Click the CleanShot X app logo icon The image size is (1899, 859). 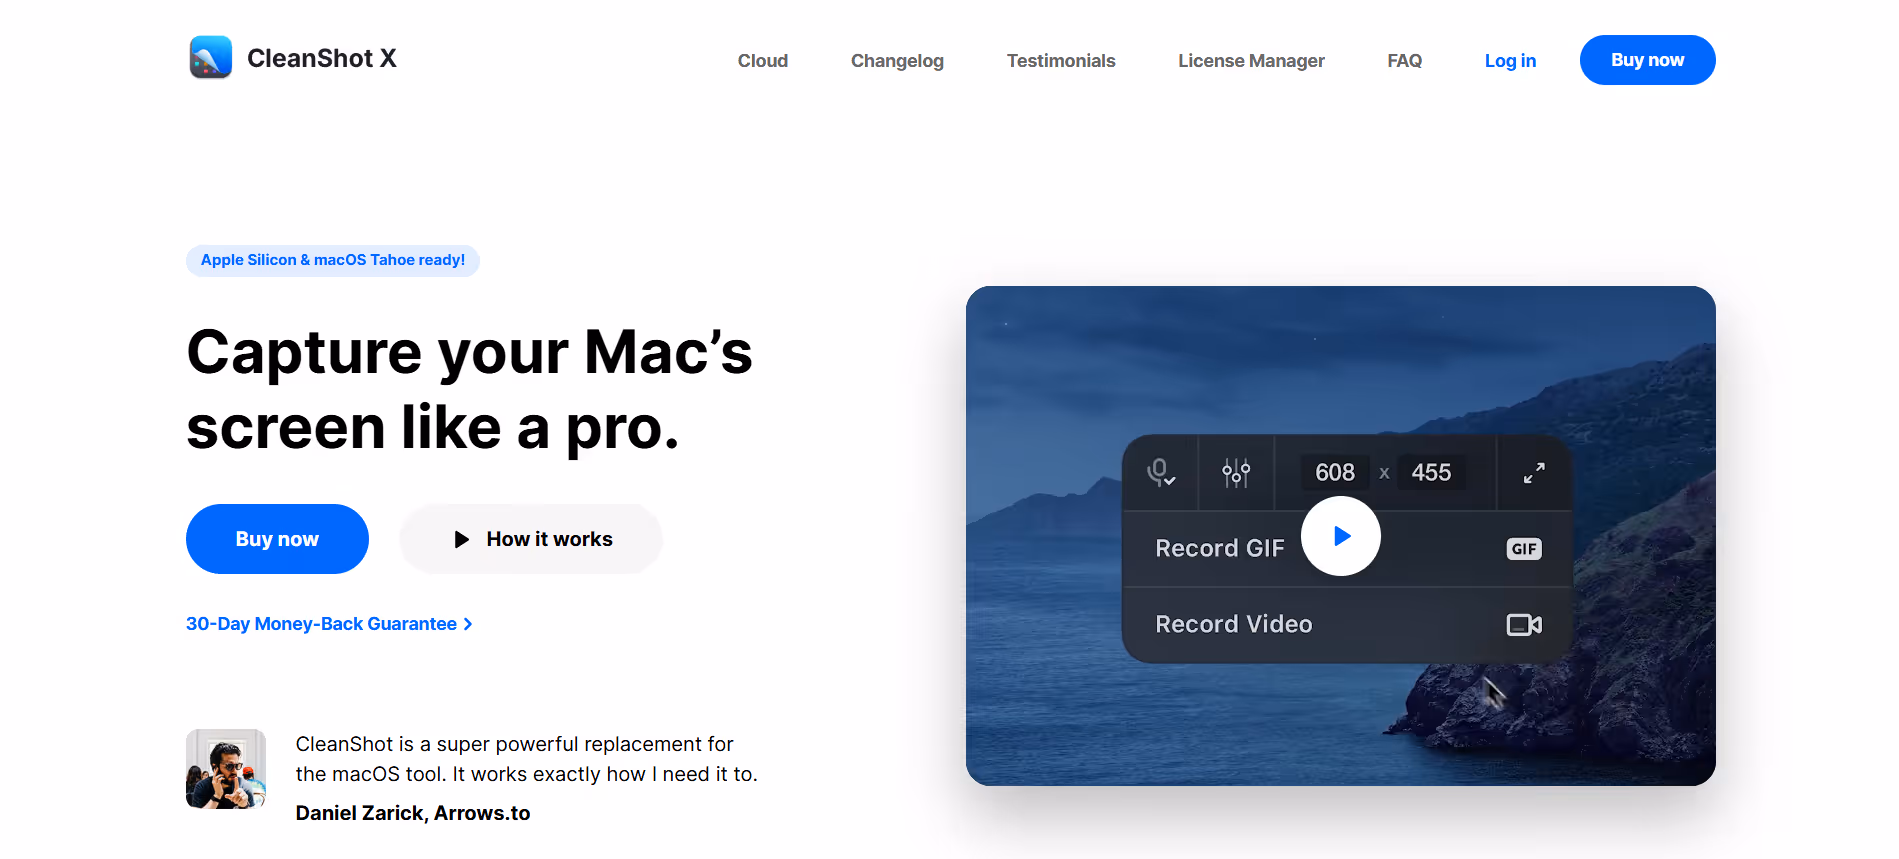tap(210, 58)
